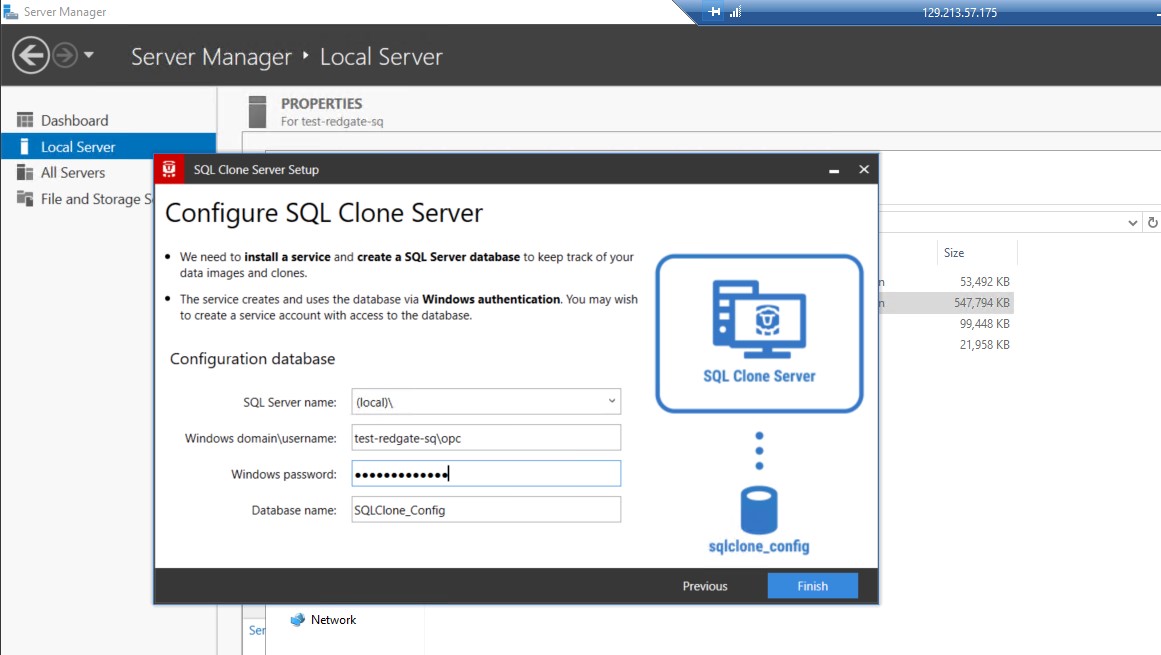Select Local Server in the sidebar

tap(108, 147)
